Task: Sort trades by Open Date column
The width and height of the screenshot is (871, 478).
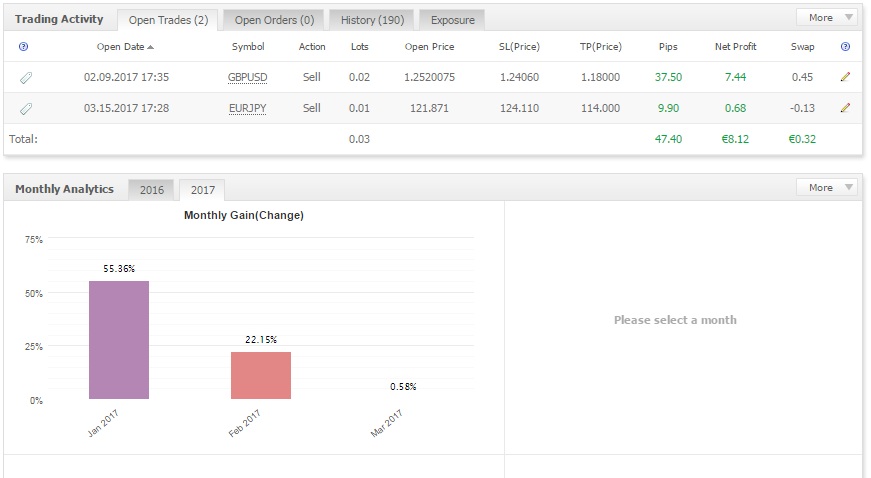Action: (x=125, y=47)
